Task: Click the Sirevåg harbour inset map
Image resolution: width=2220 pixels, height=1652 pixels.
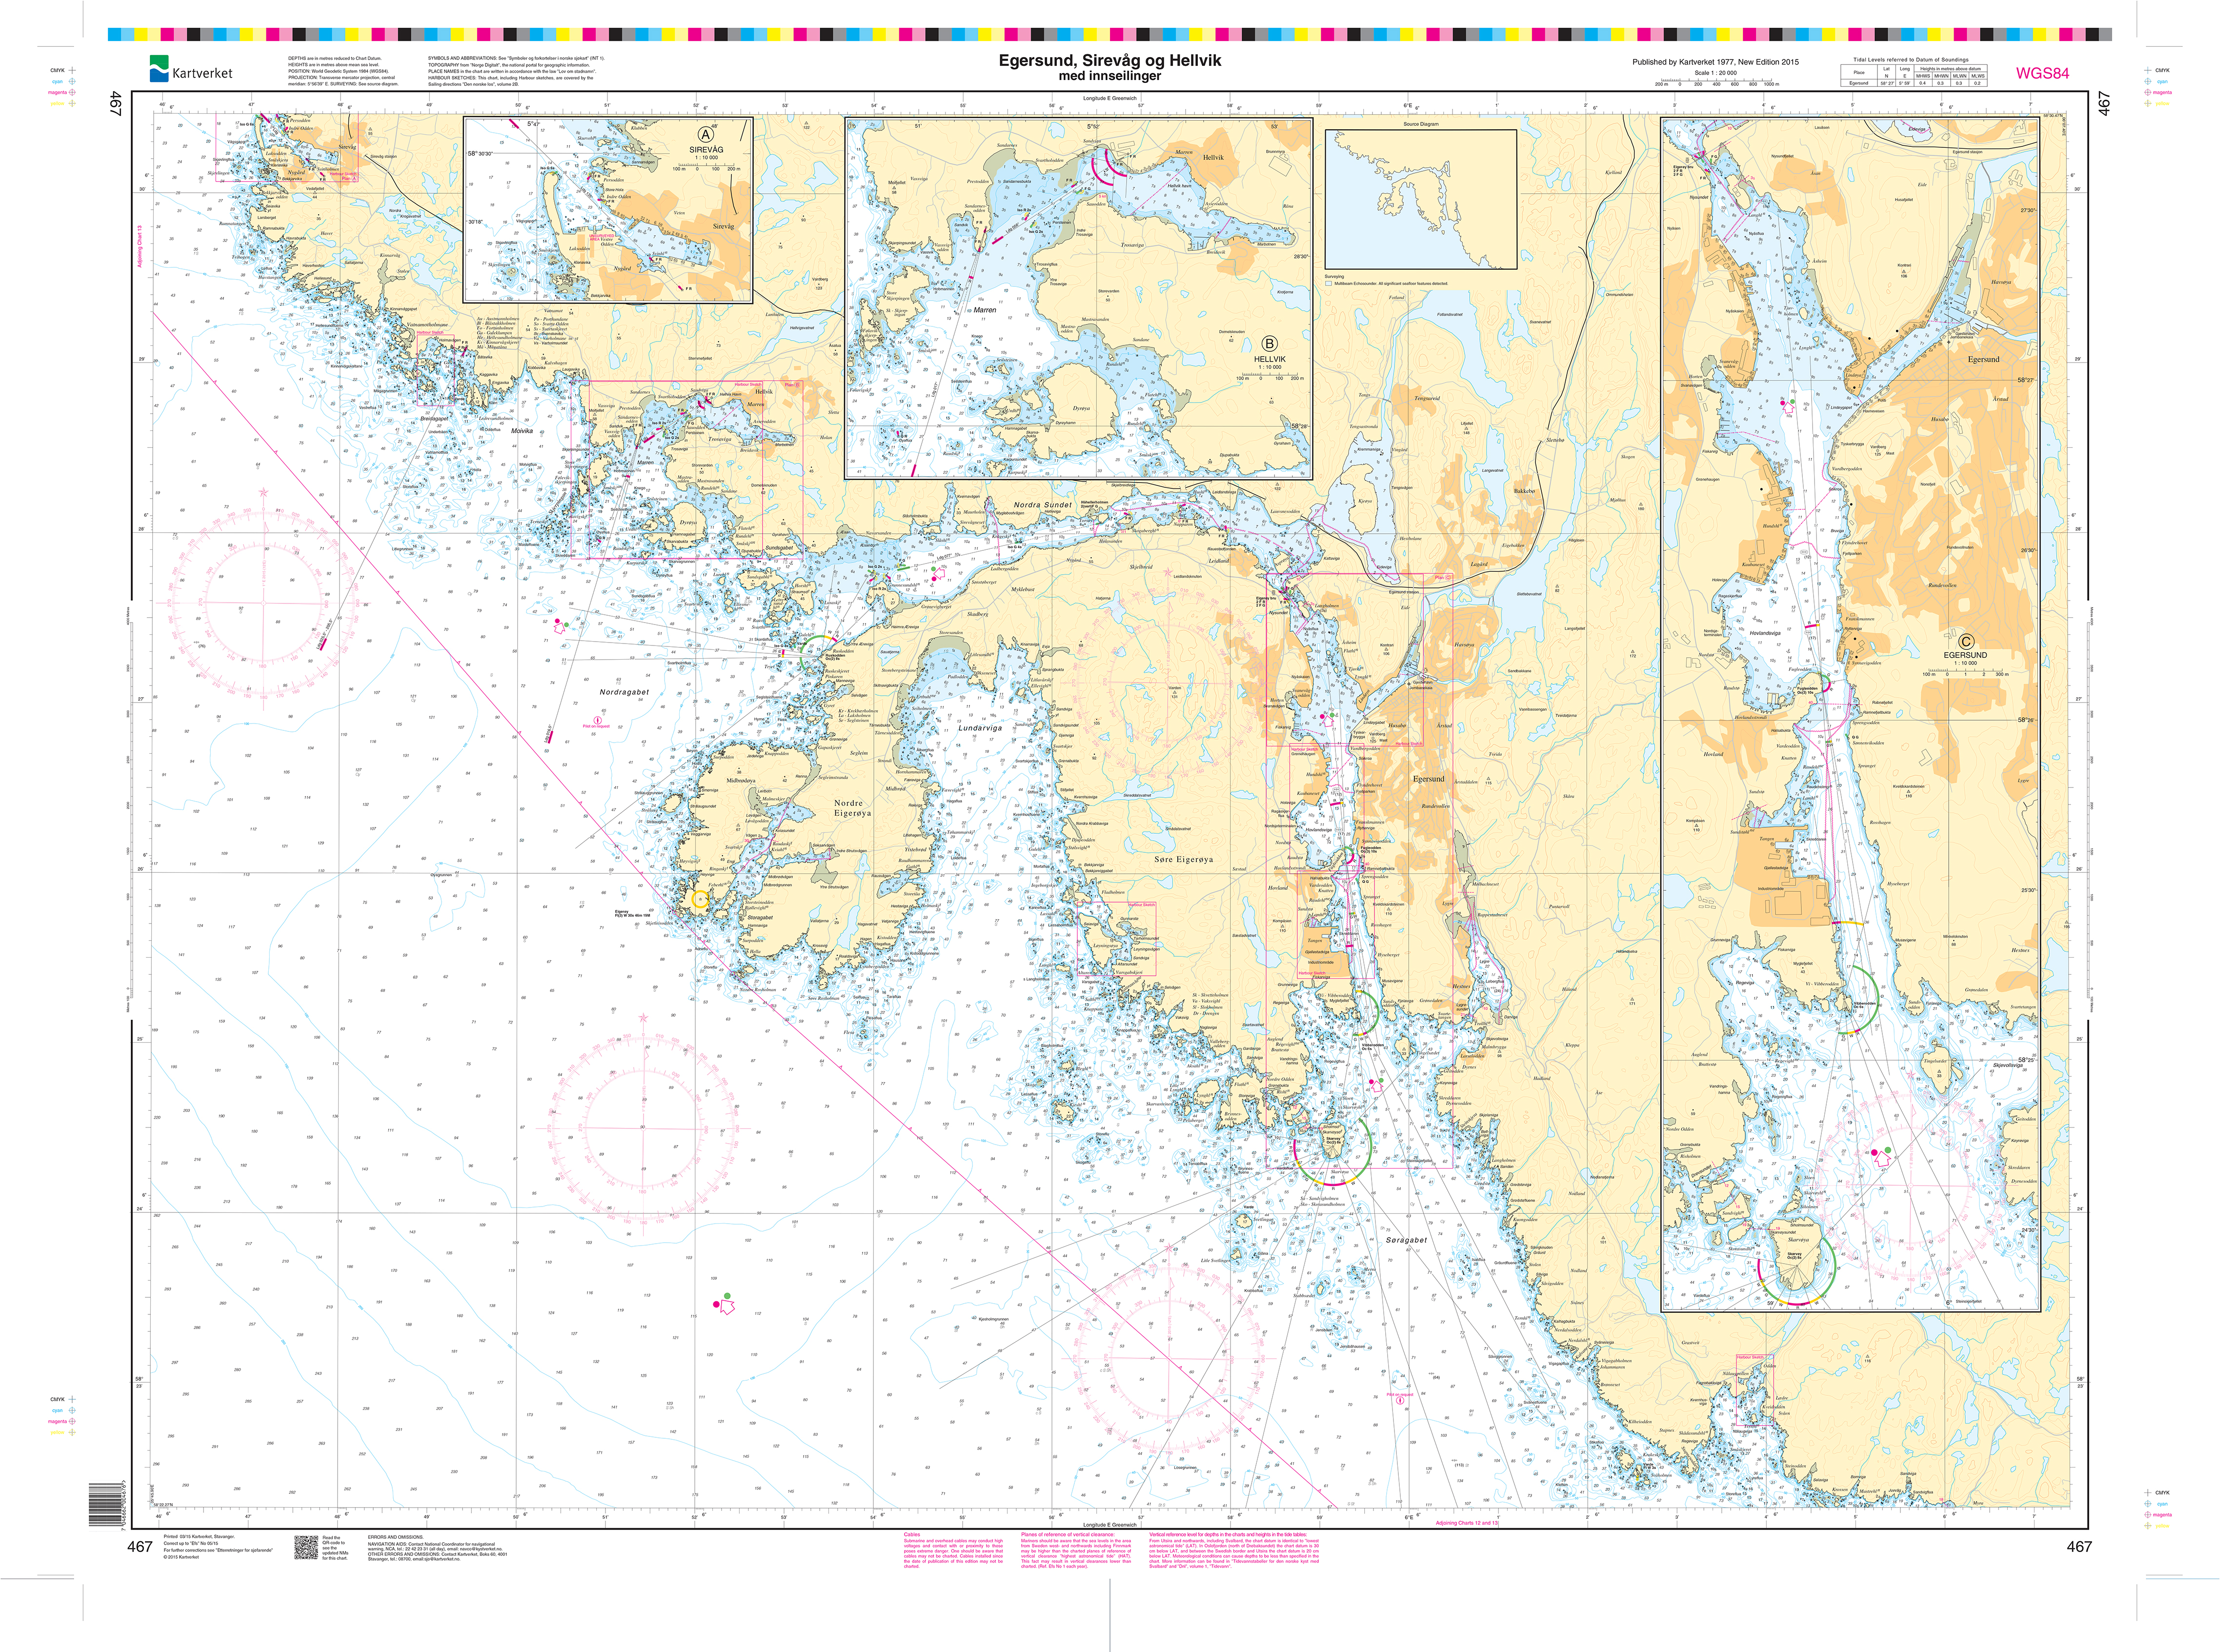Action: point(608,210)
